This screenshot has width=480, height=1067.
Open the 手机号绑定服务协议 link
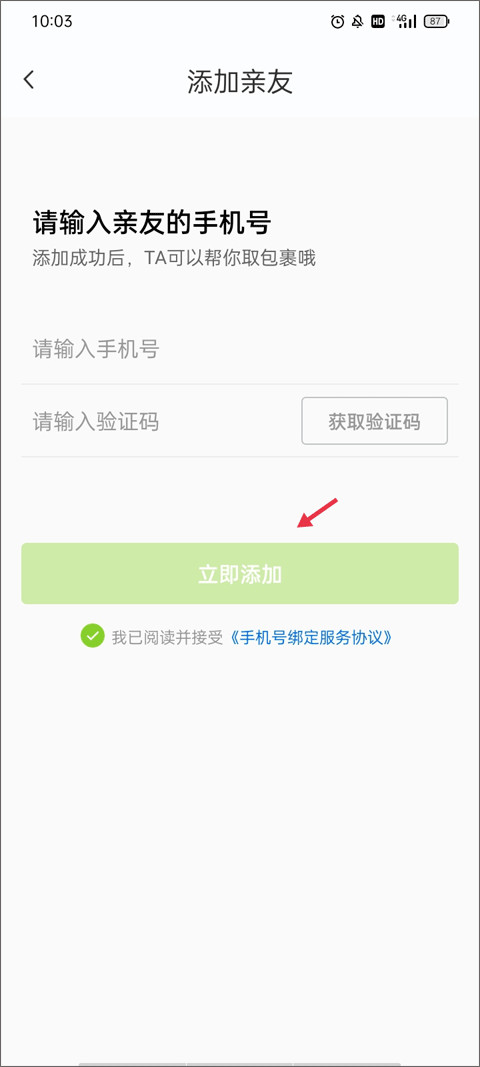(x=310, y=637)
